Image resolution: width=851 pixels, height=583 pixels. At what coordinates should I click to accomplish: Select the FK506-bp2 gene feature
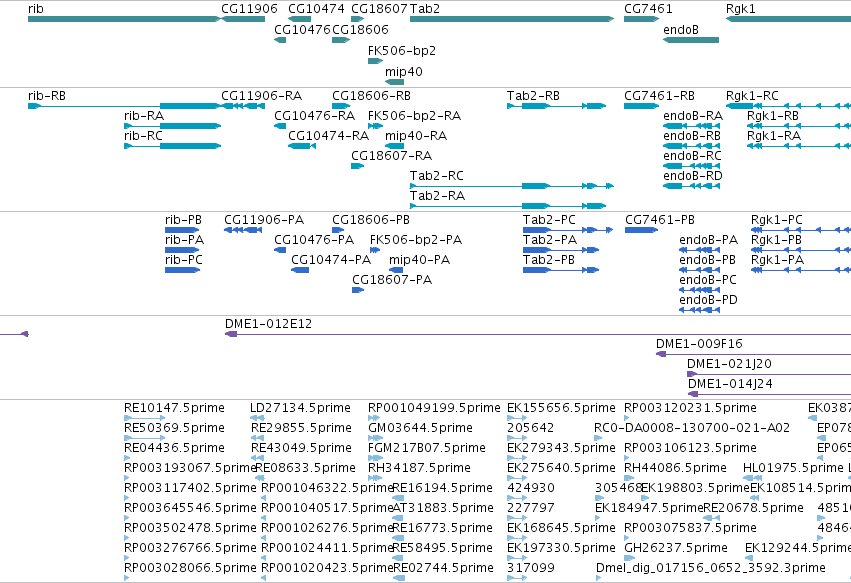click(376, 61)
